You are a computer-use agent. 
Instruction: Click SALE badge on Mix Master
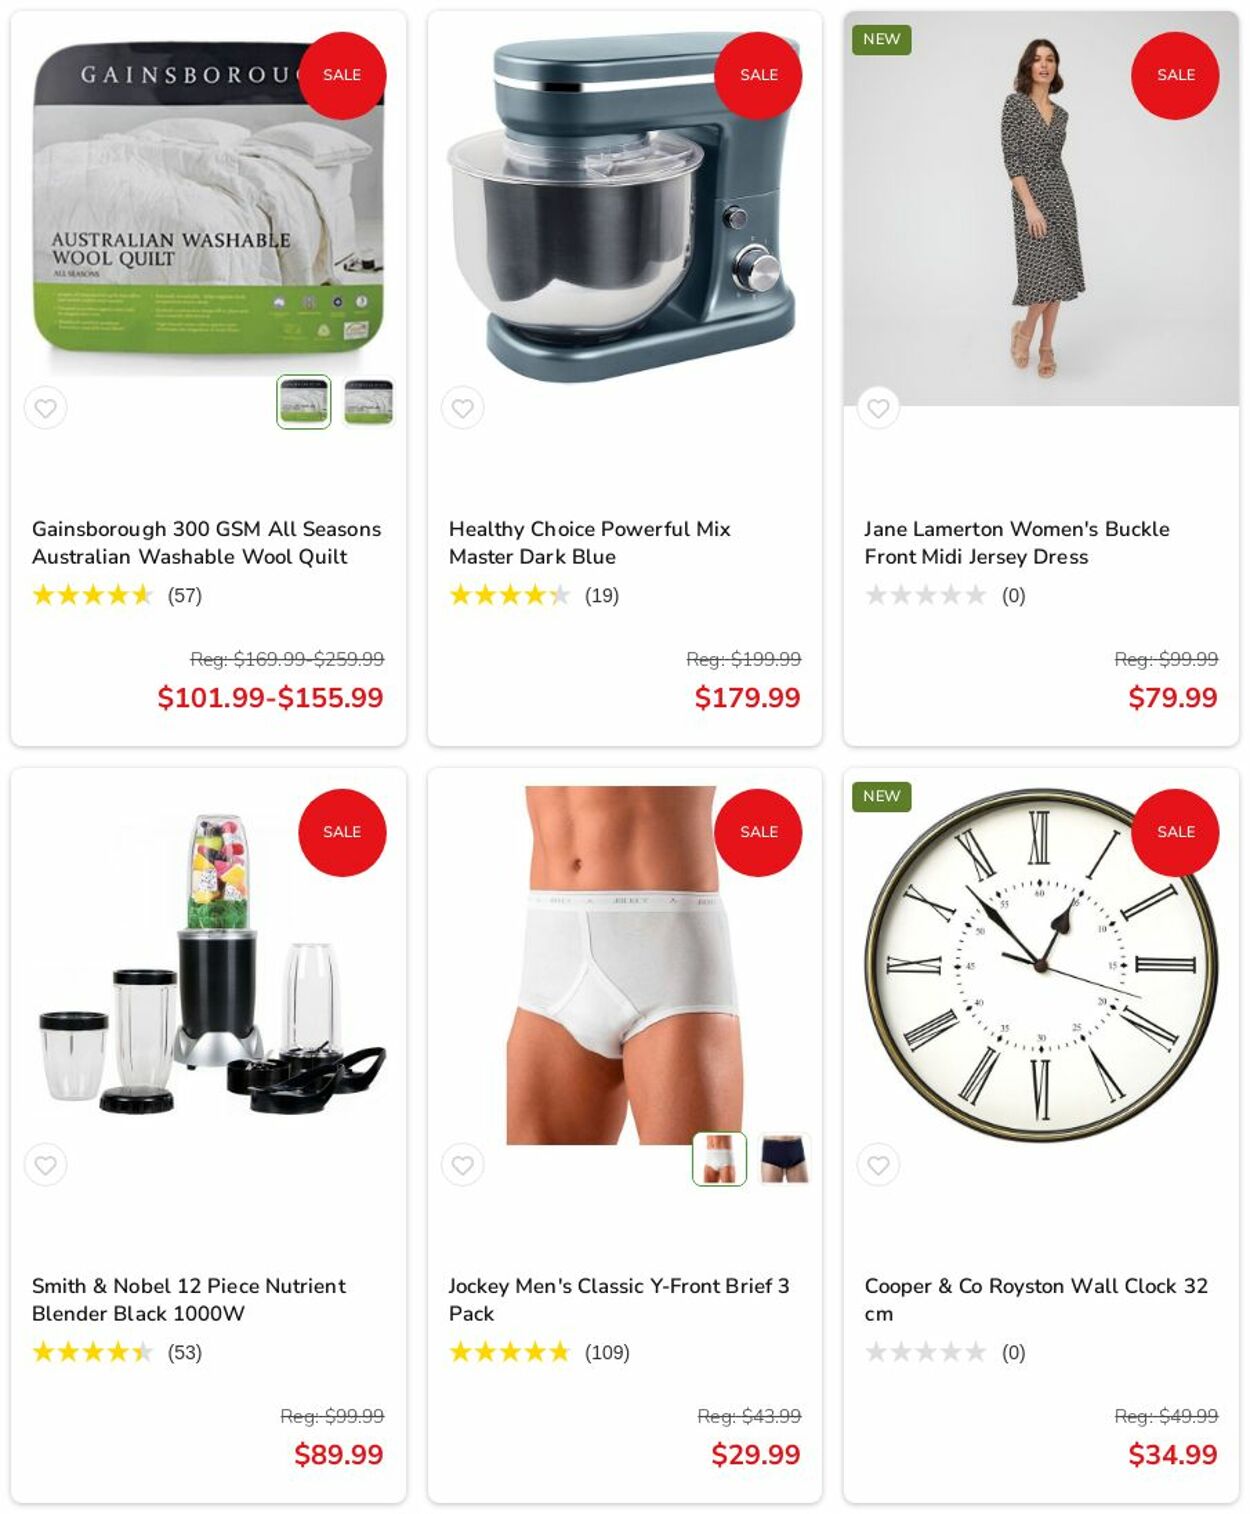click(x=758, y=75)
